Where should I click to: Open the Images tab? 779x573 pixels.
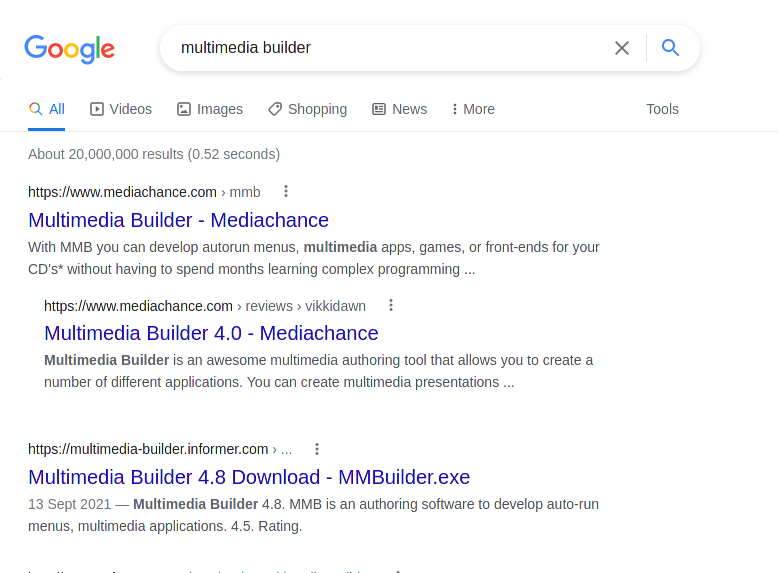click(x=210, y=109)
